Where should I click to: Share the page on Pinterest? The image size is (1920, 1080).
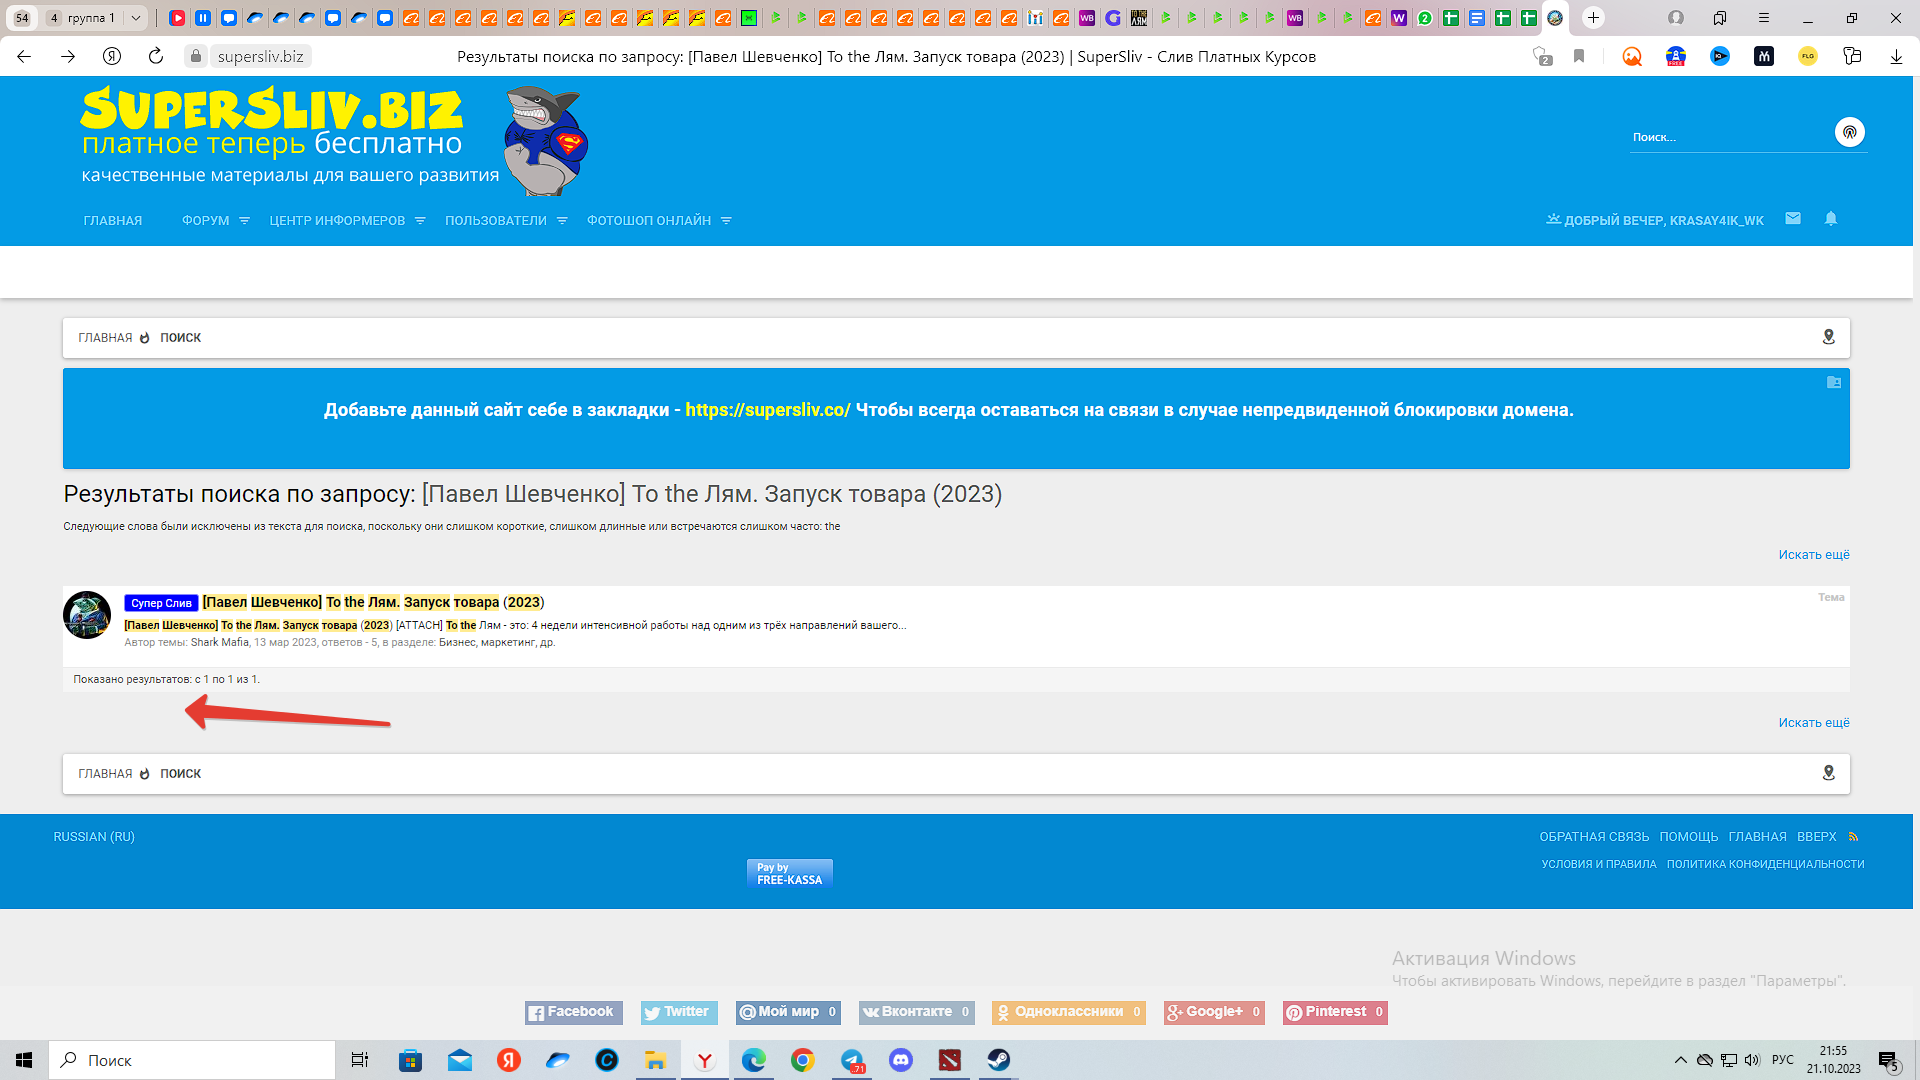1335,1012
